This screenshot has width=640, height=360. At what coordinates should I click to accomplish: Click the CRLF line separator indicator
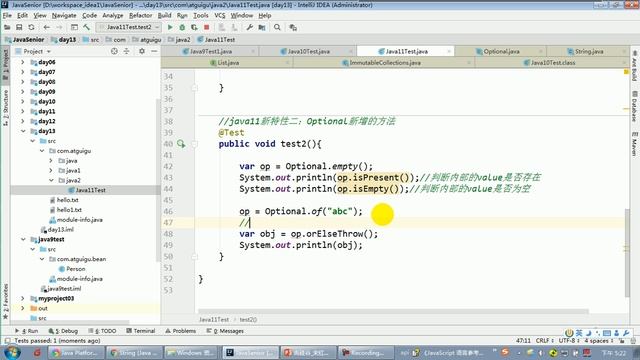(543, 340)
